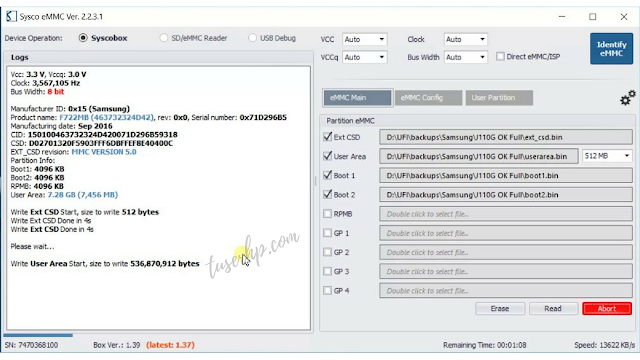Click the 'Please wait...' log line
This screenshot has width=640, height=360.
pos(32,246)
